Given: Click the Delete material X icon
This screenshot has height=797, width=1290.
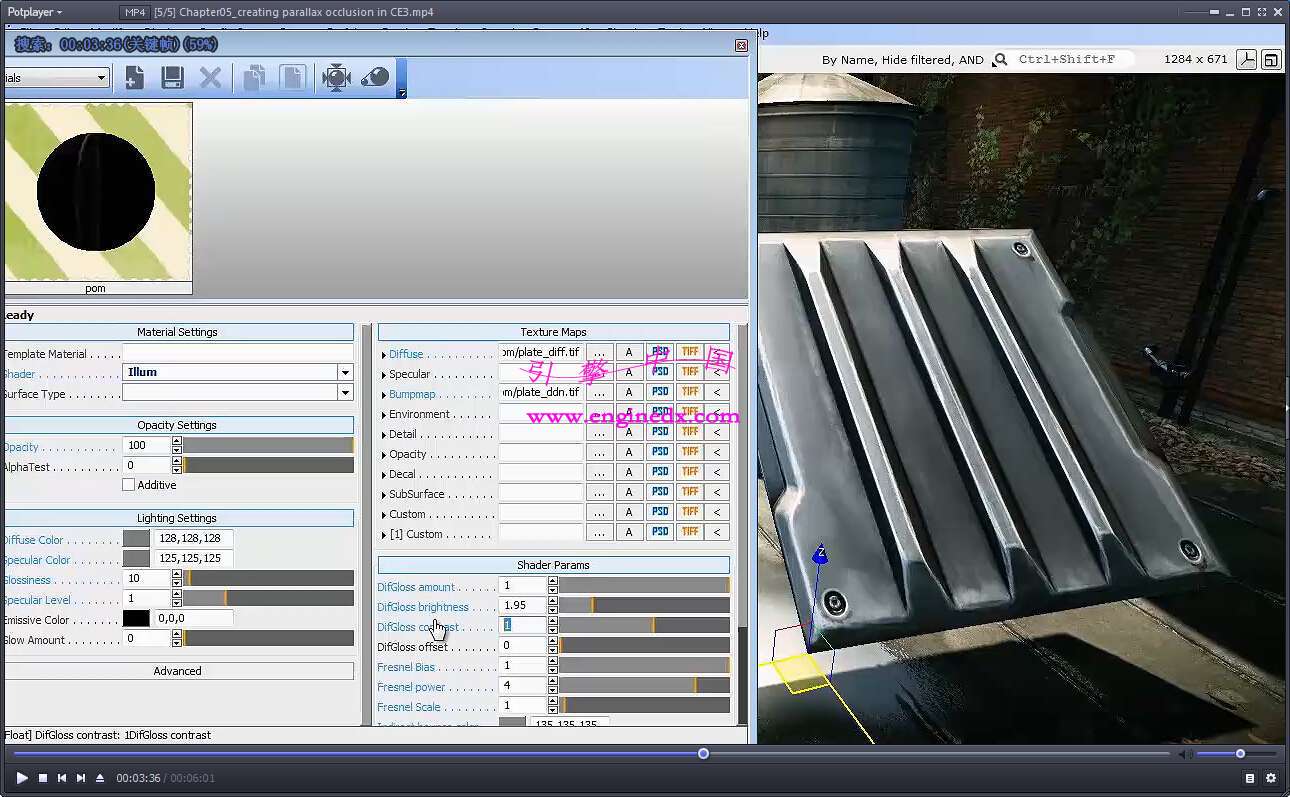Looking at the screenshot, I should pyautogui.click(x=210, y=77).
